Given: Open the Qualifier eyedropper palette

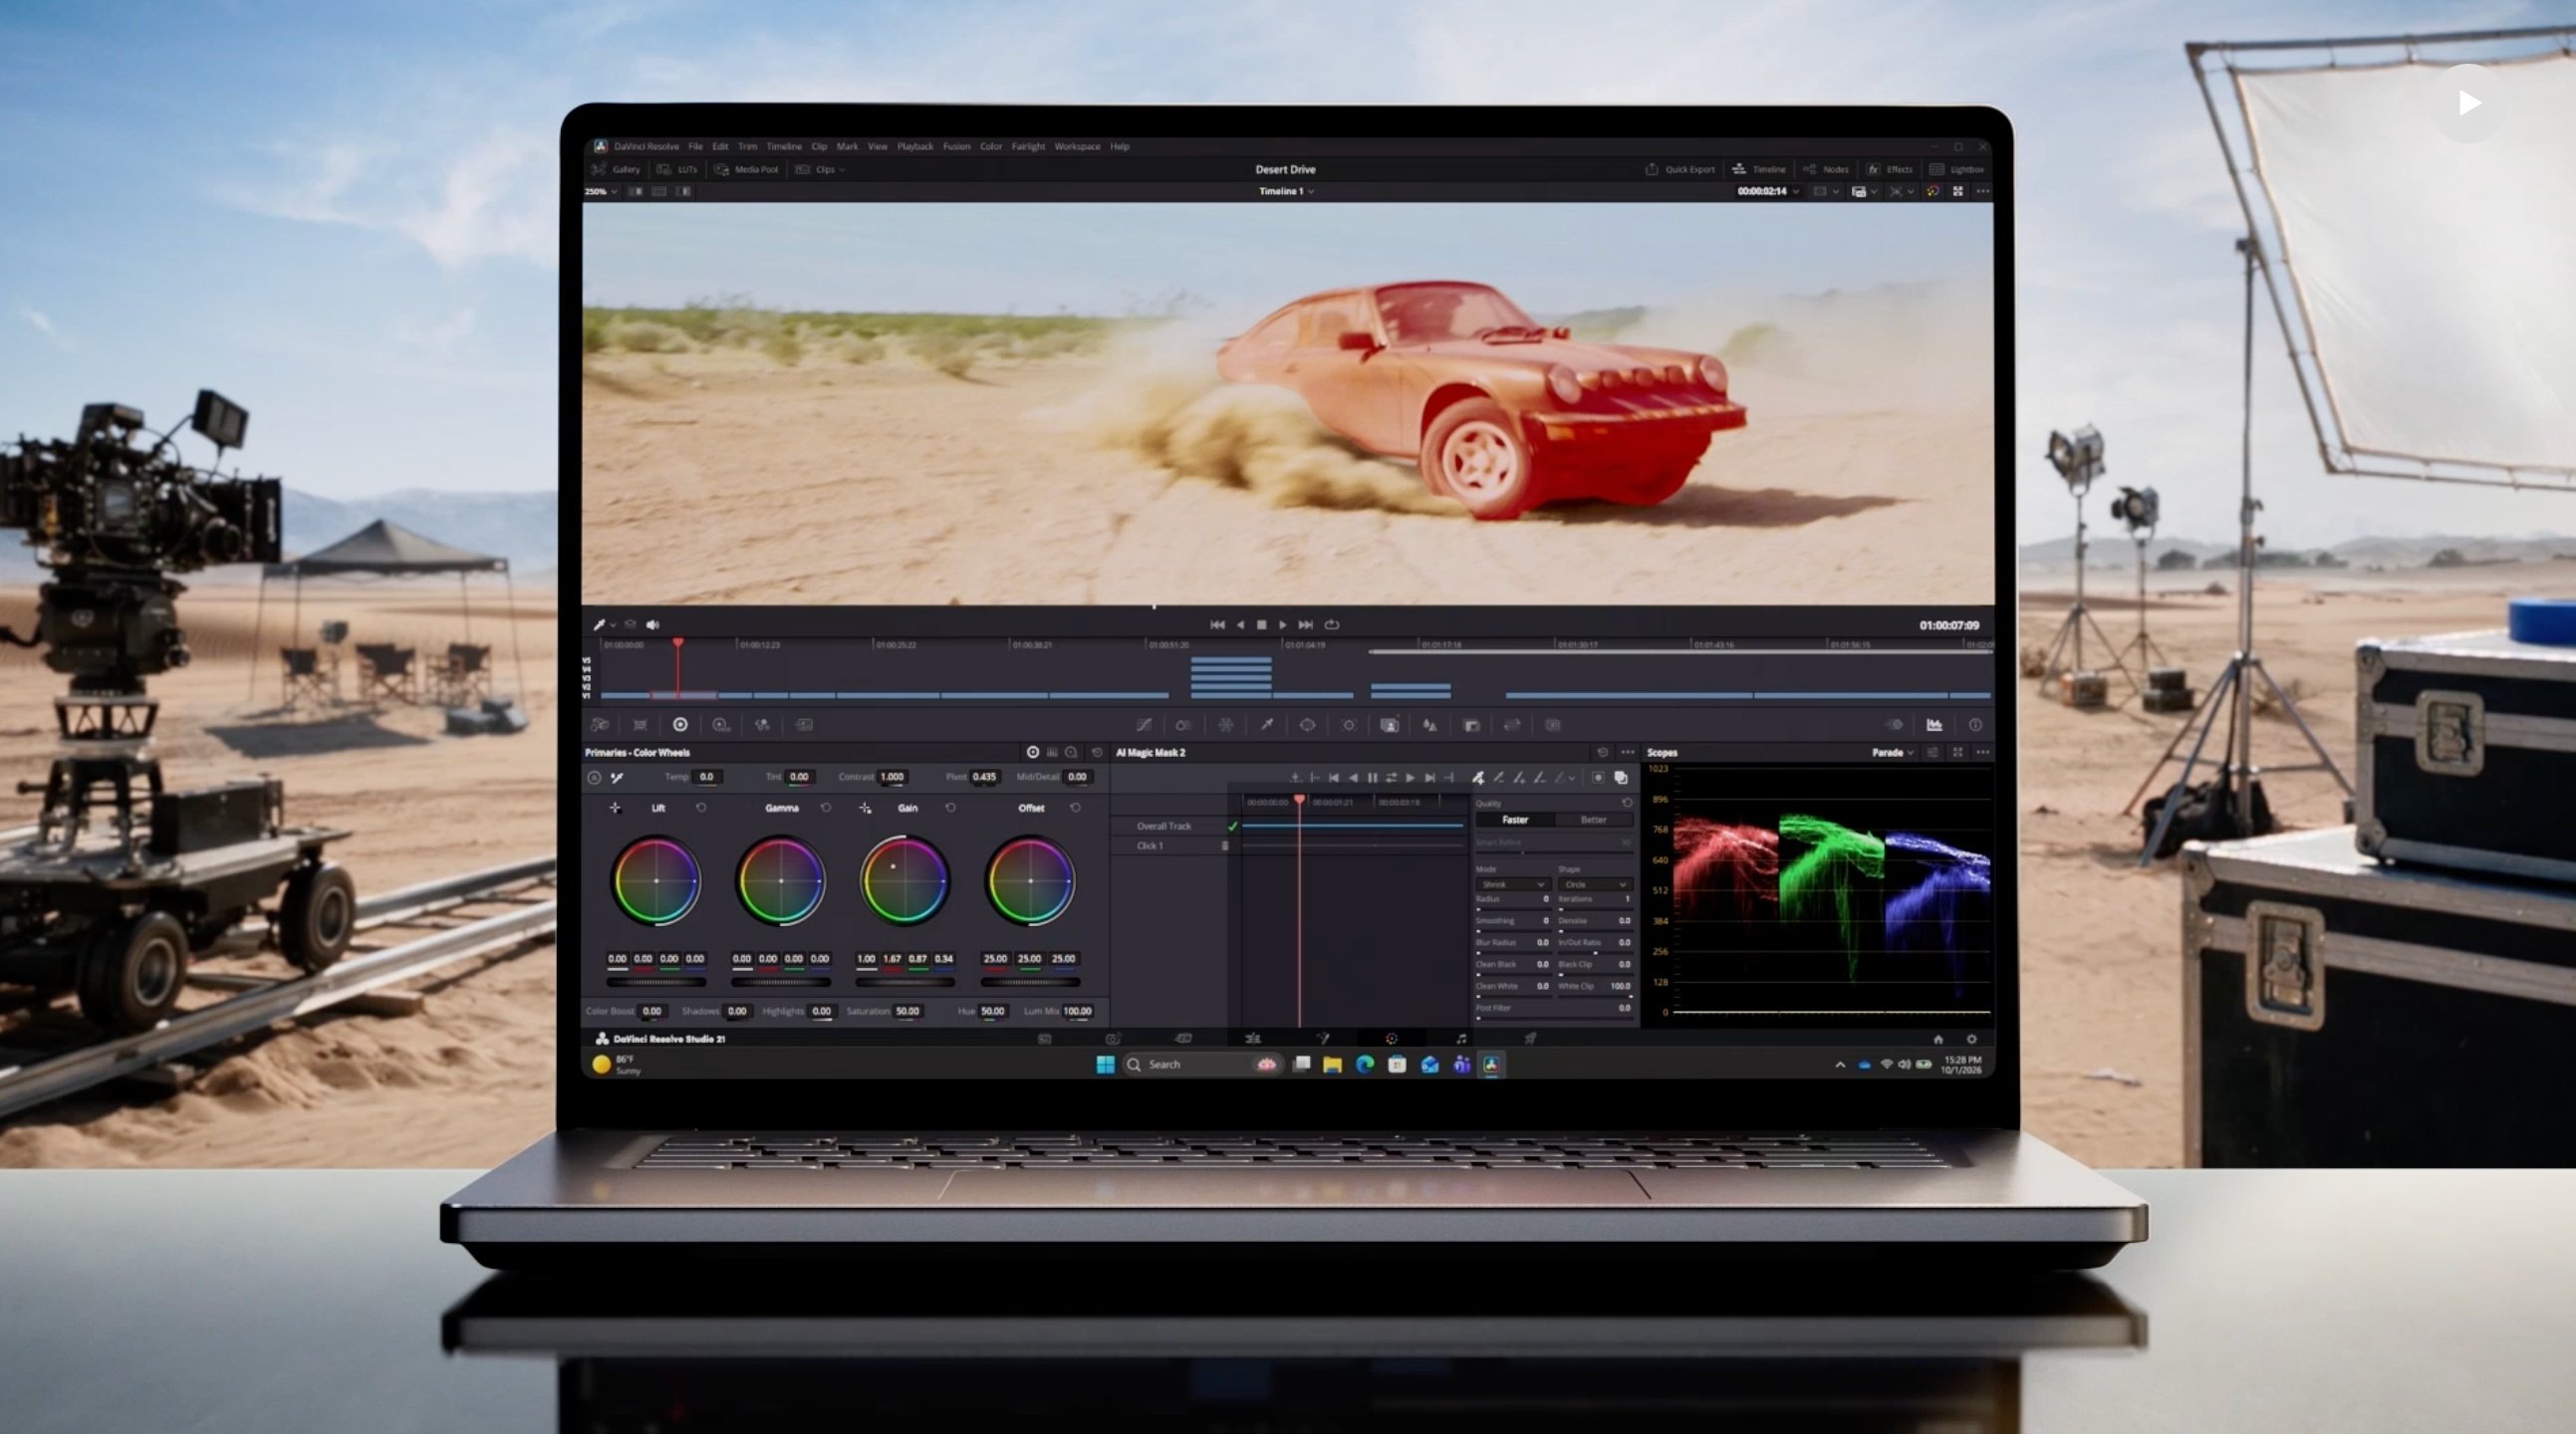Looking at the screenshot, I should coord(1267,725).
